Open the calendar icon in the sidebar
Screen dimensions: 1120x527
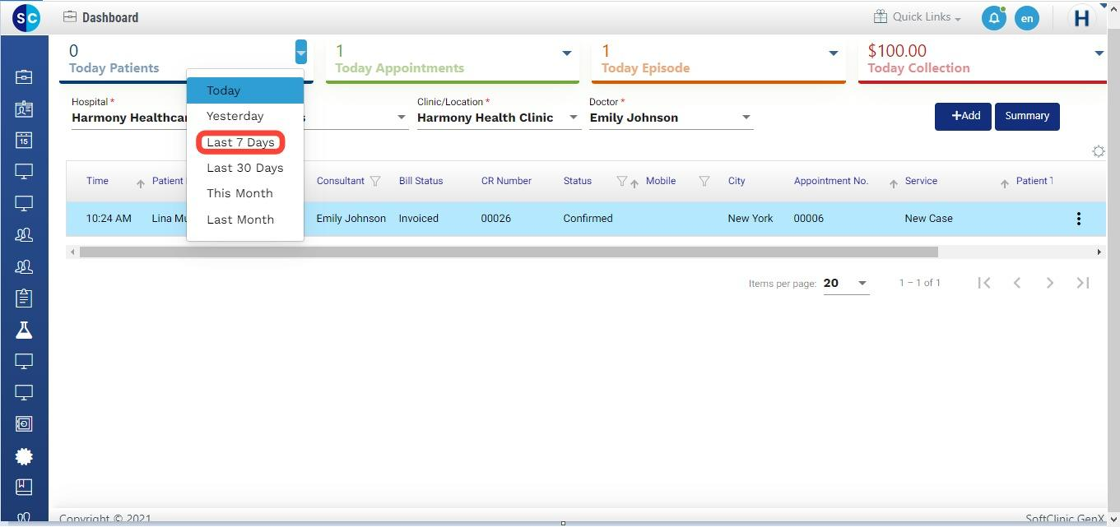(x=24, y=140)
